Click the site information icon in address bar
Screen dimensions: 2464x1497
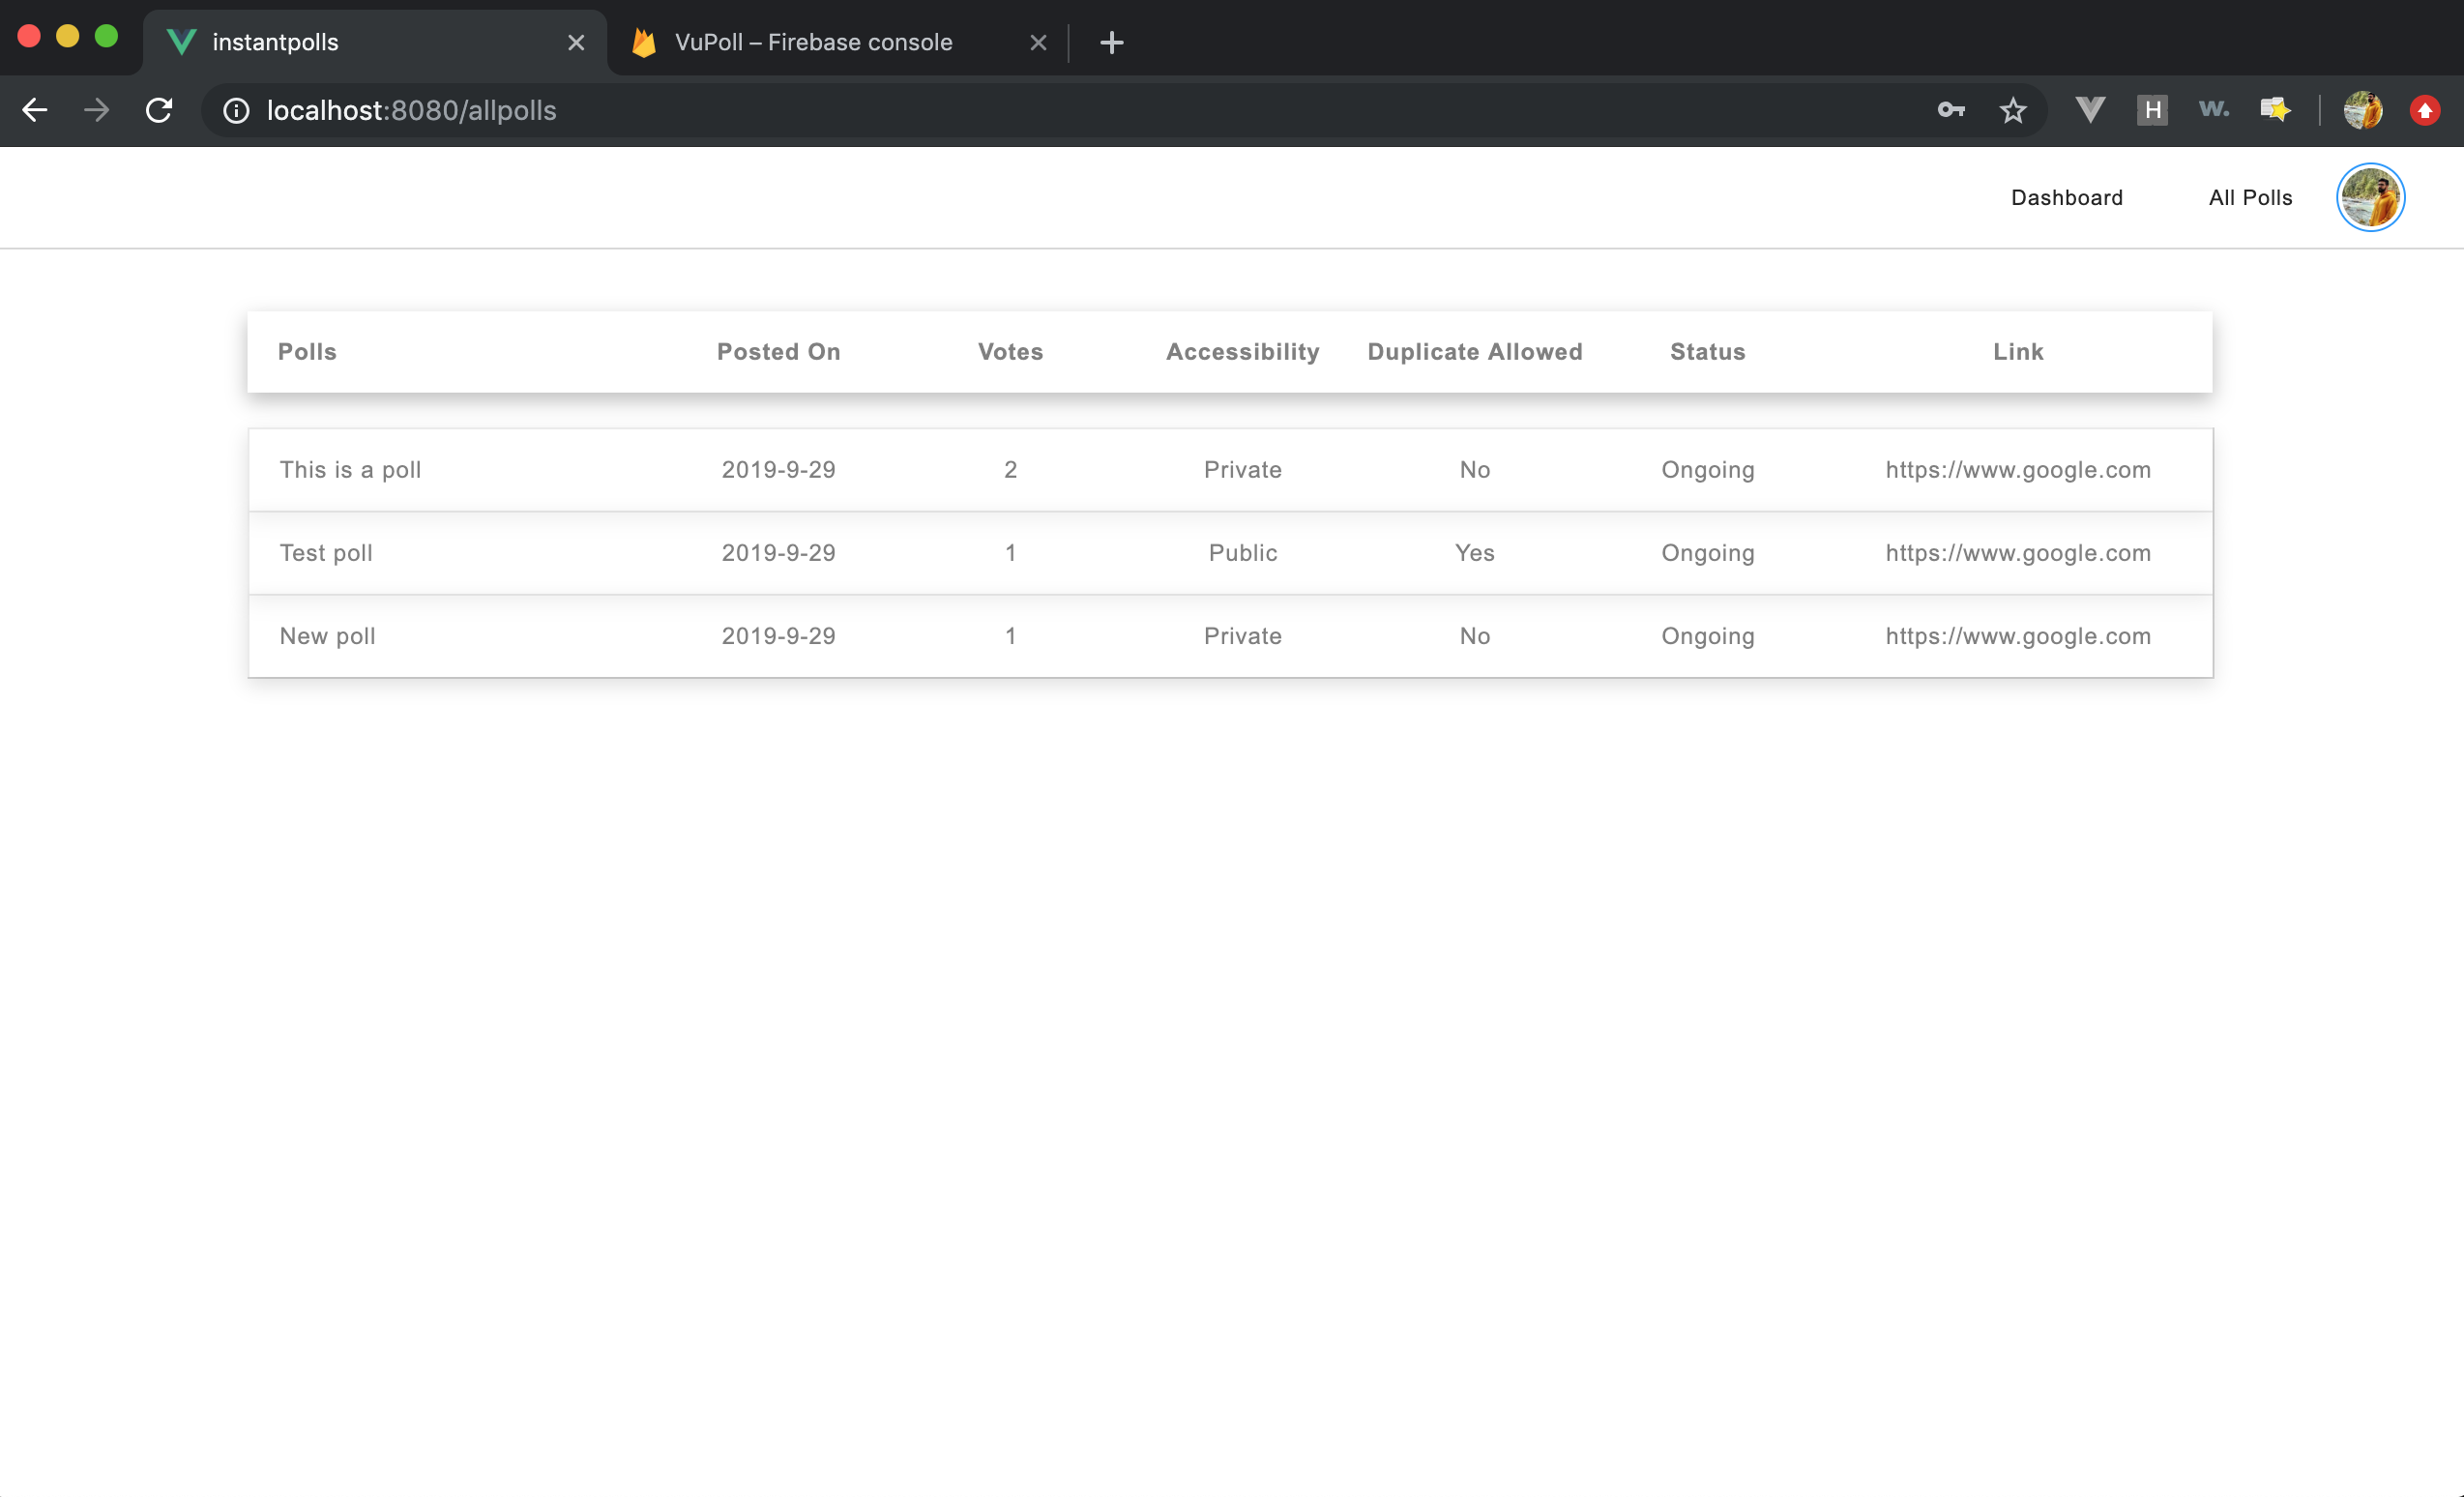pos(236,110)
